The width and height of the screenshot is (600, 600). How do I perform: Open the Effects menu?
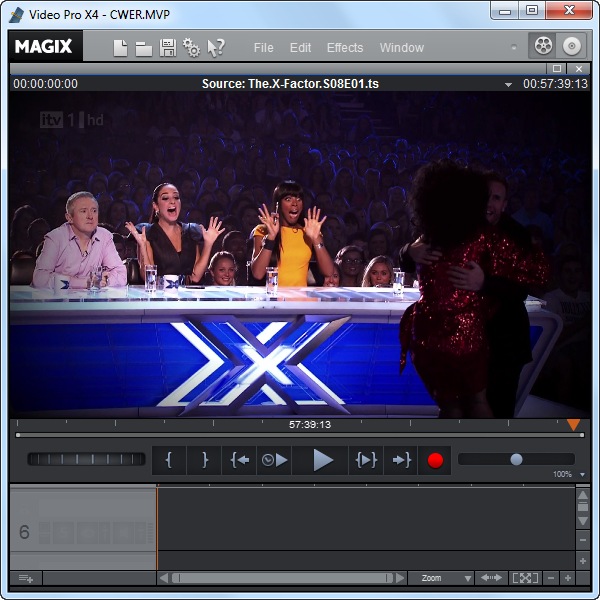tap(345, 48)
